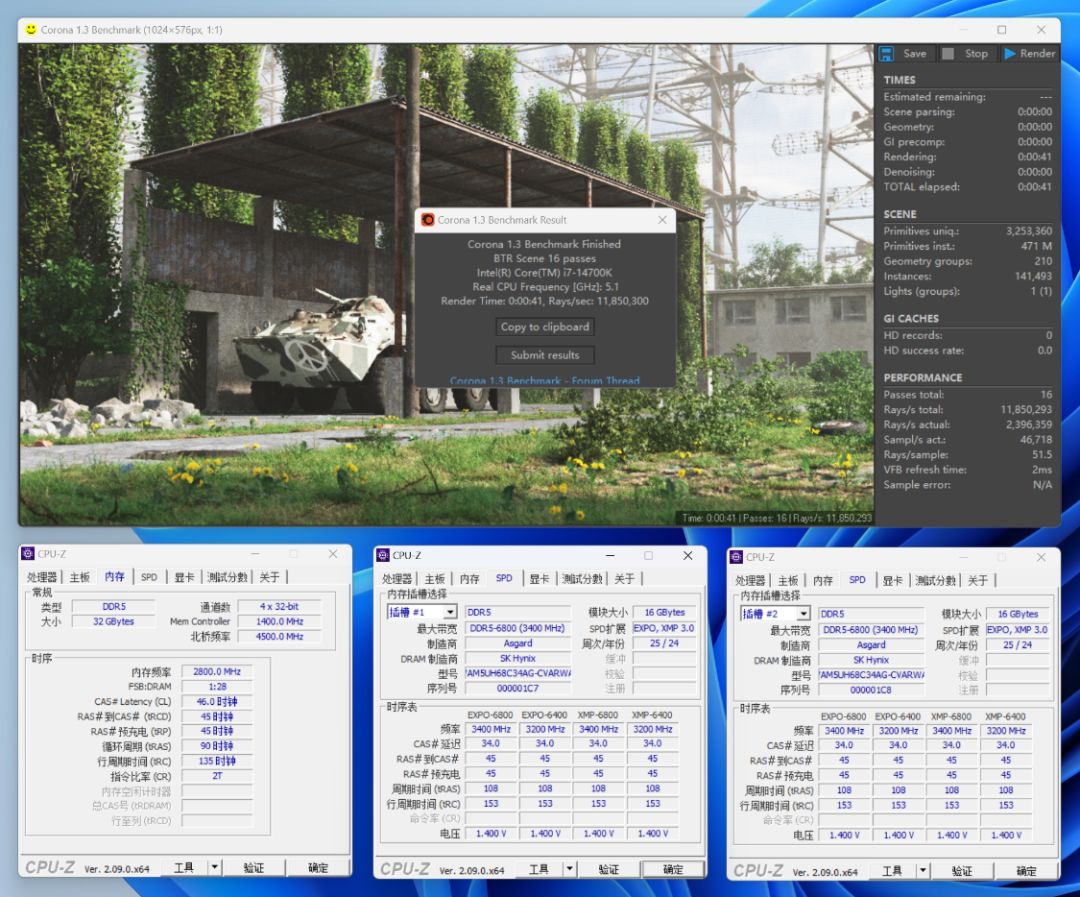Click 大小 32 GBytes field in left CPU-Z
This screenshot has width=1080, height=897.
coord(114,621)
